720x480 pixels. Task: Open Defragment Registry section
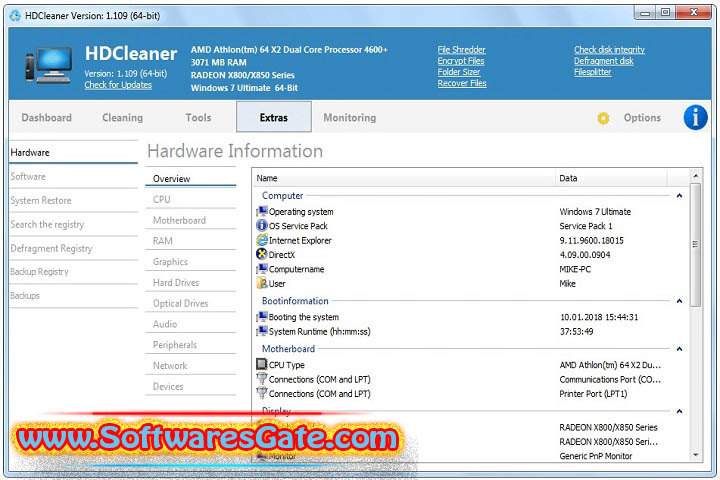pos(73,248)
